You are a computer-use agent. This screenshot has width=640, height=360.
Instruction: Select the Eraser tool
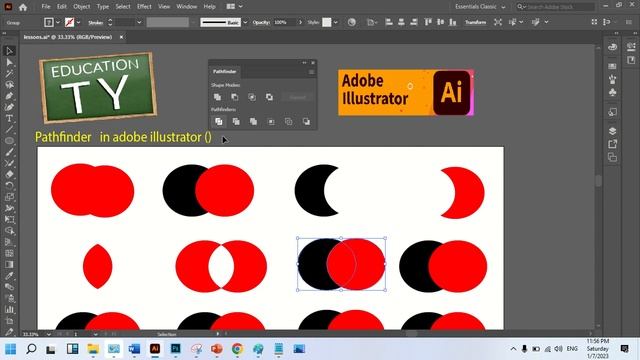(9, 175)
